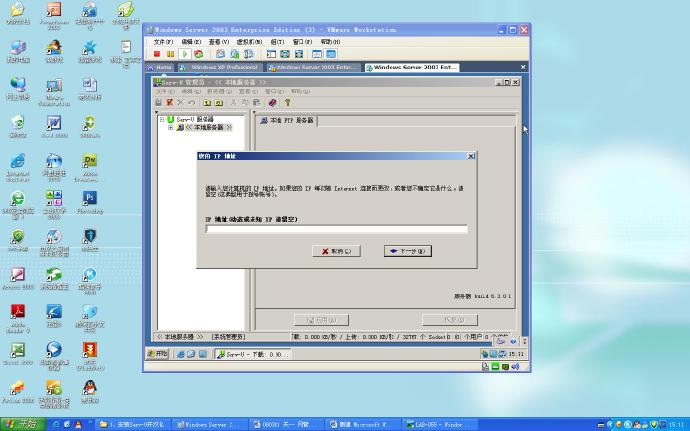
Task: Expand the 本地服务器 tree node
Action: (170, 128)
